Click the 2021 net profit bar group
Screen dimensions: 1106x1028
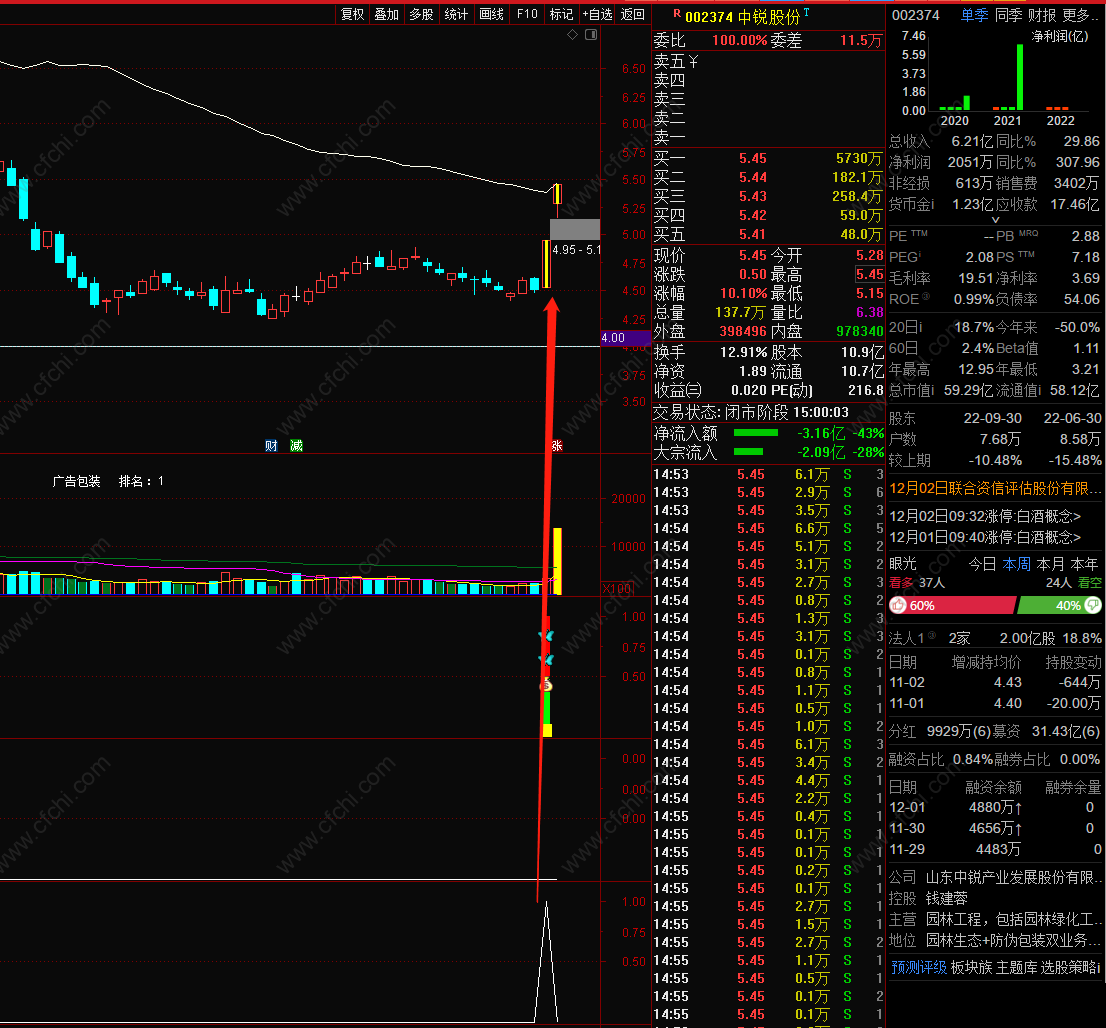(x=1007, y=78)
